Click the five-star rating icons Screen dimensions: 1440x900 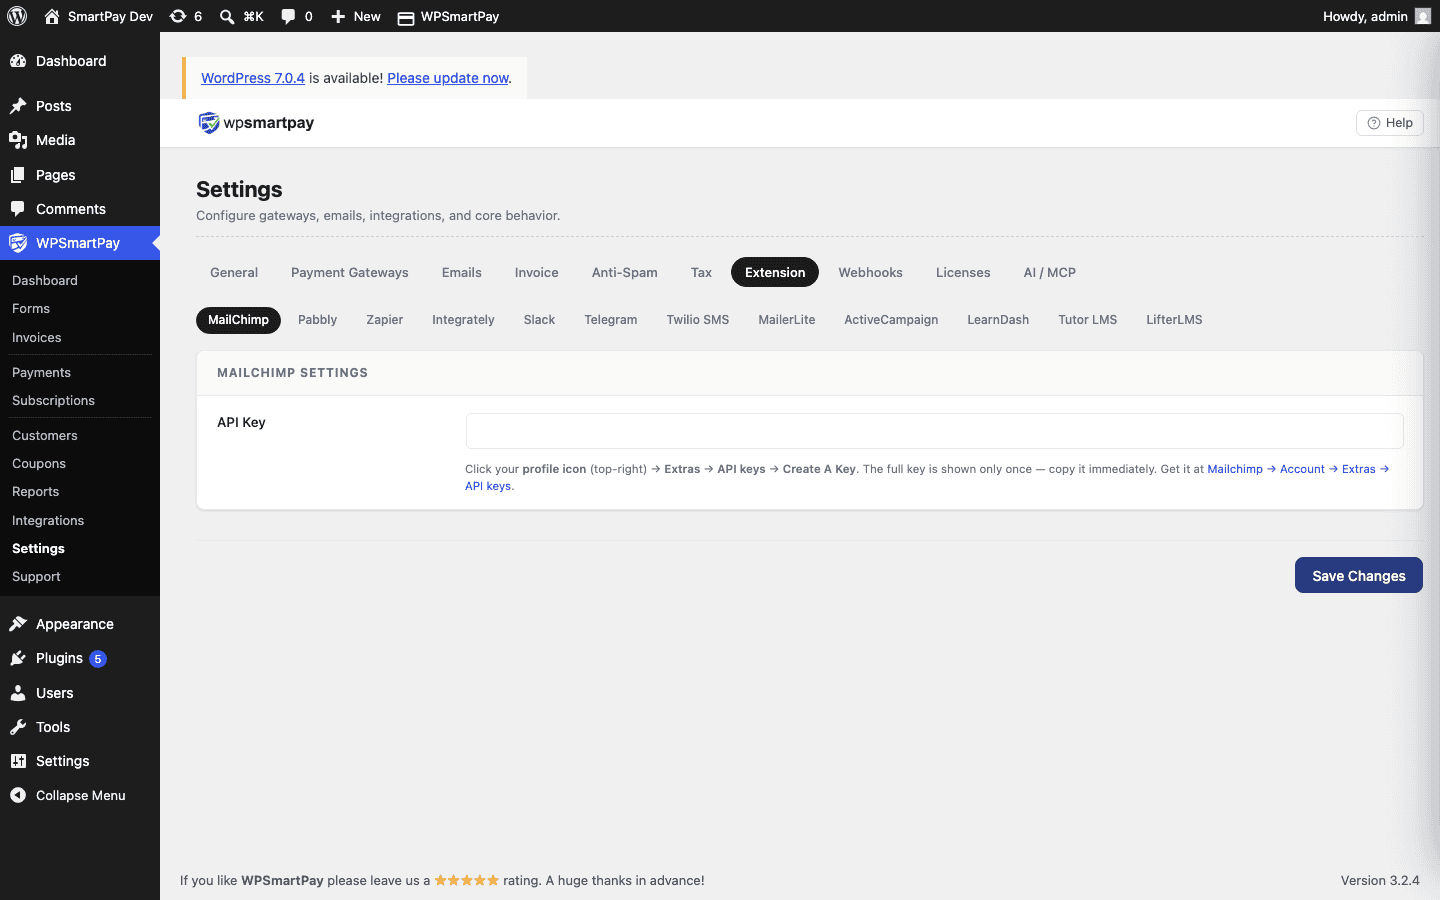(466, 880)
